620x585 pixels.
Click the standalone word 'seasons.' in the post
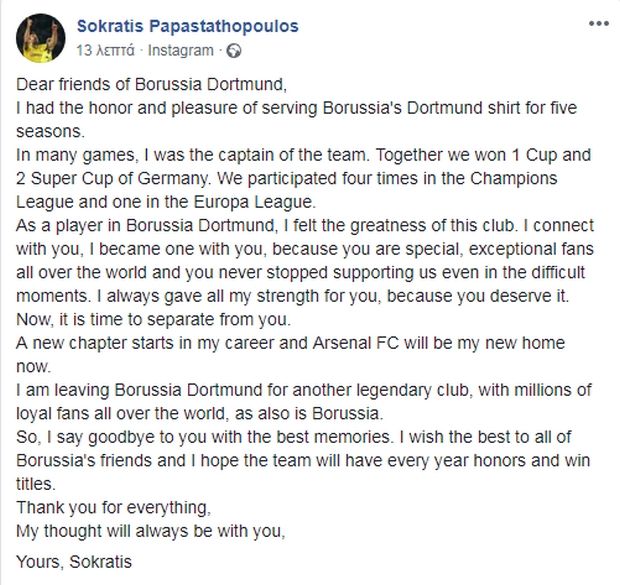point(51,132)
